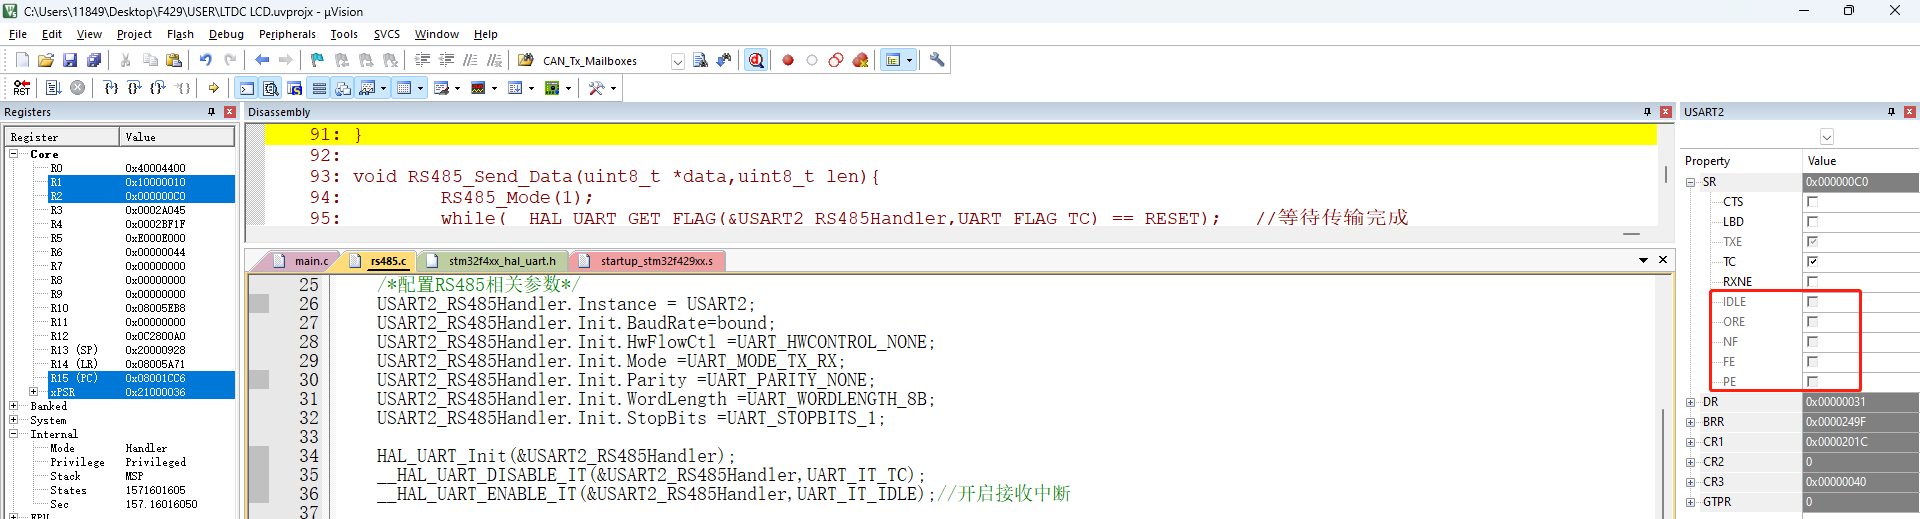The width and height of the screenshot is (1920, 519).
Task: Enable the CTS checkbox in SR
Action: point(1812,201)
